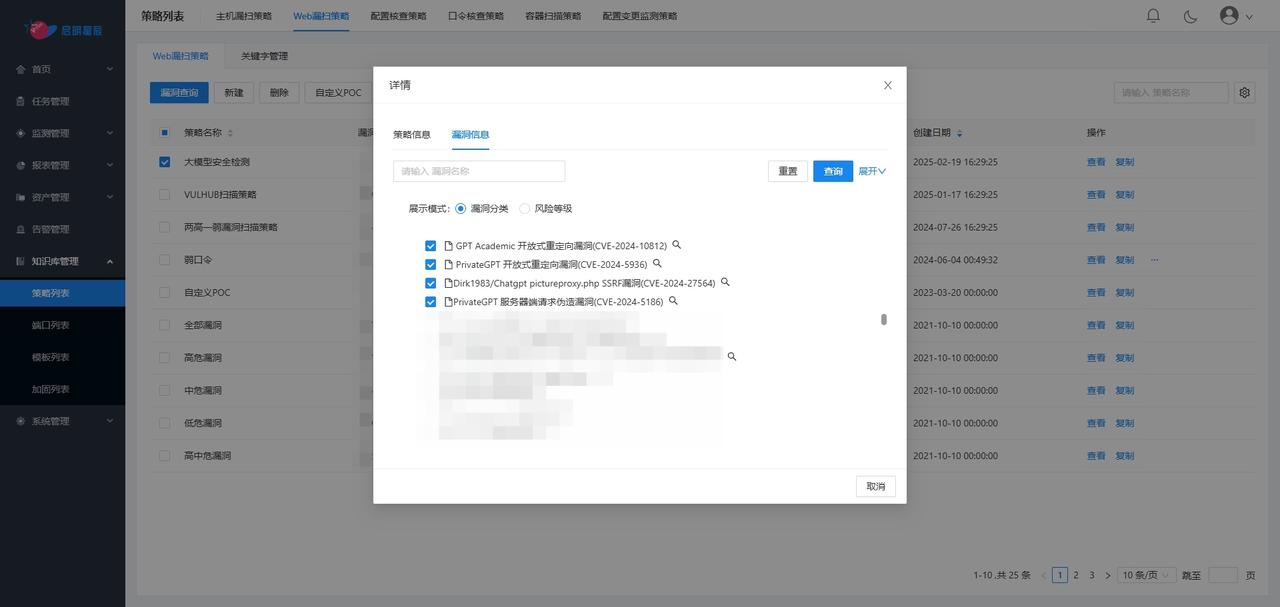Click the vulnerability name input field
This screenshot has height=607, width=1280.
478,170
